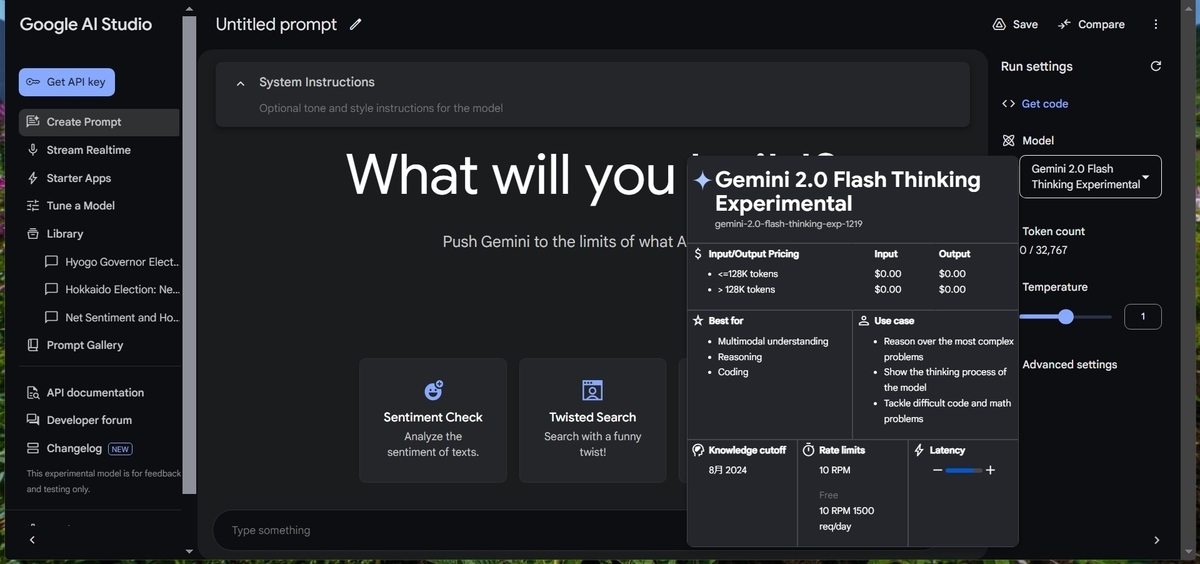Viewport: 1200px width, 564px height.
Task: Click the Developer forum chat icon
Action: 33,421
